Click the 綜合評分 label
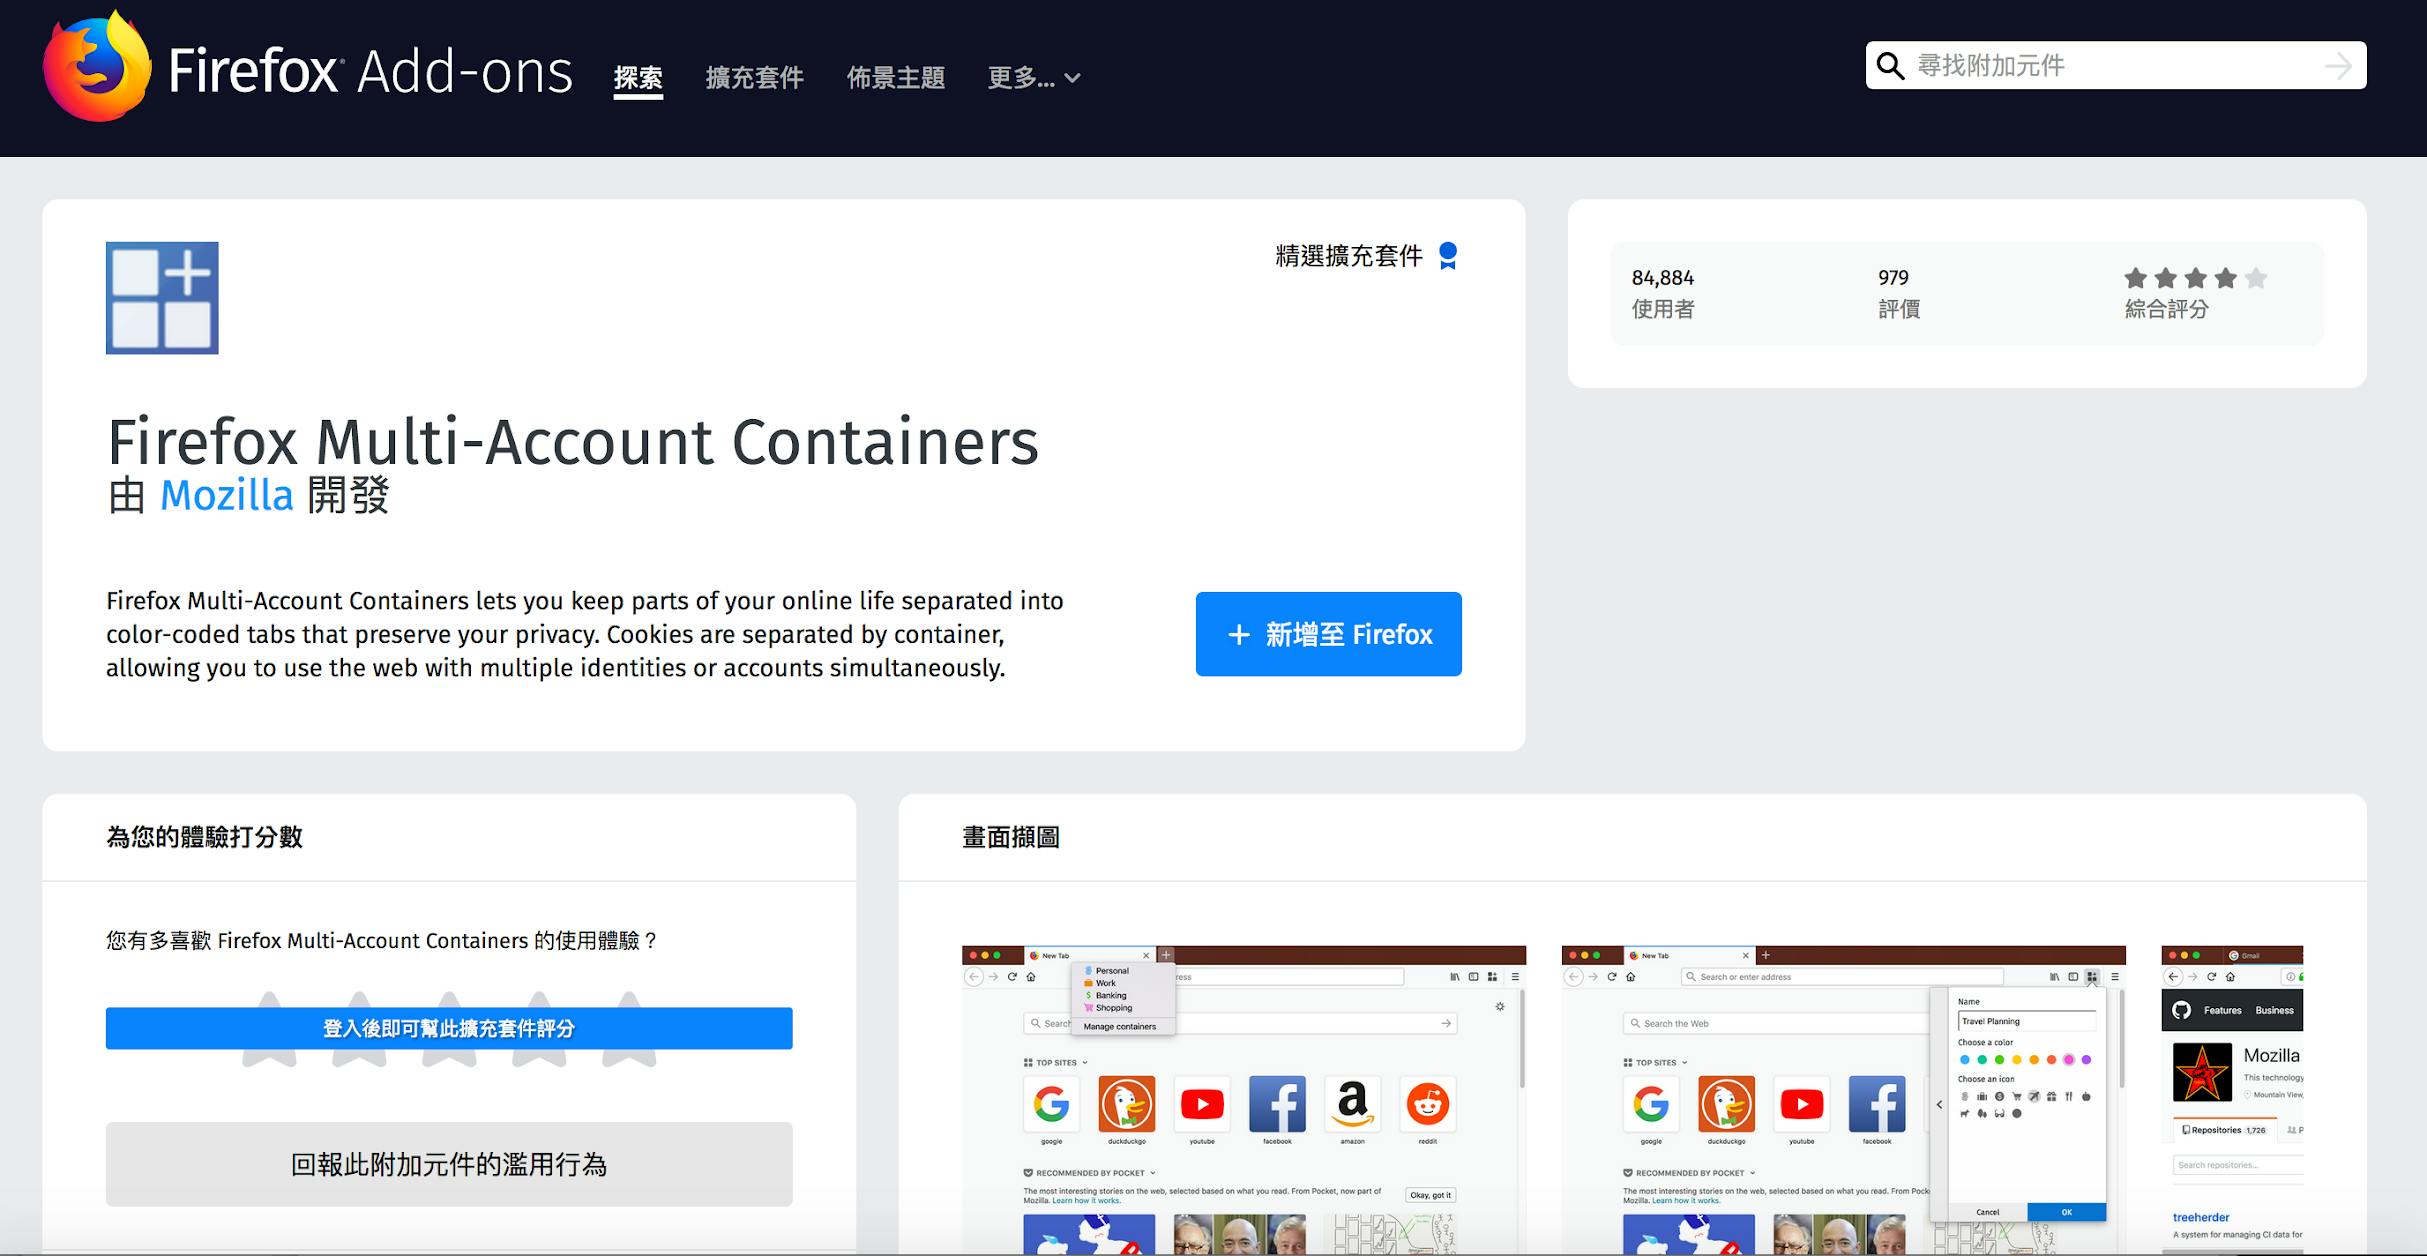 2166,309
